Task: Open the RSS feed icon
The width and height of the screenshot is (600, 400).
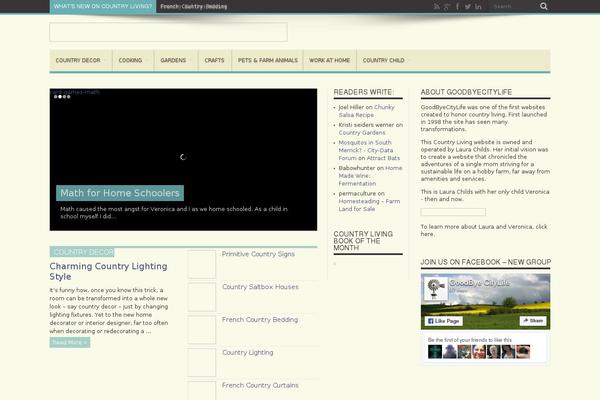Action: click(x=437, y=7)
